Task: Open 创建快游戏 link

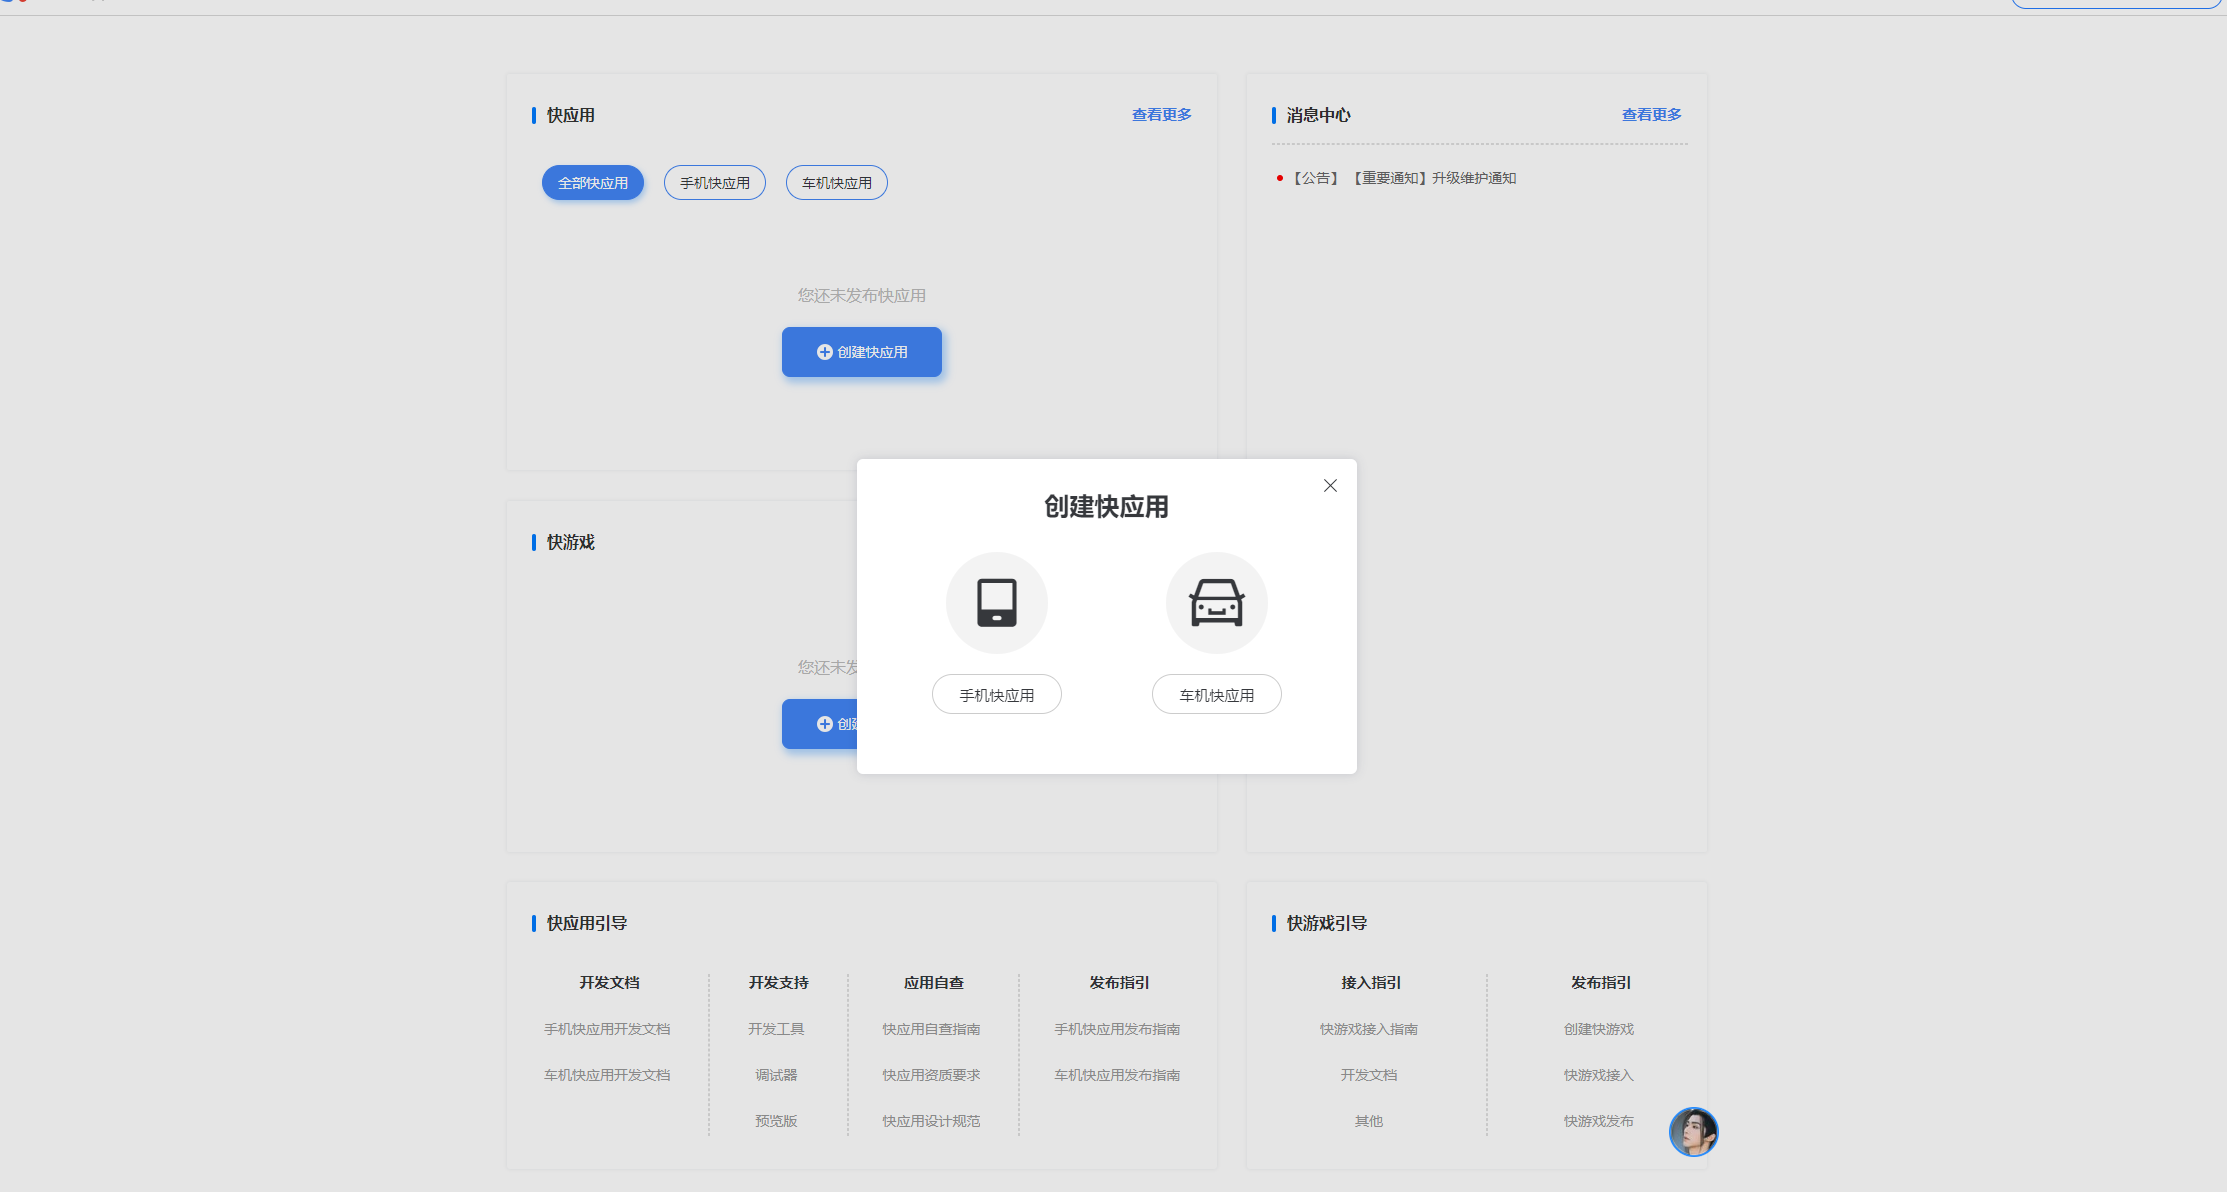Action: (x=1599, y=1029)
